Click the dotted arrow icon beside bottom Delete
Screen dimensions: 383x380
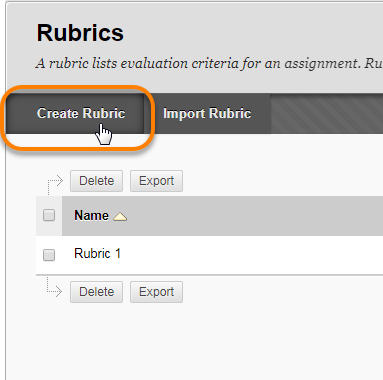(x=54, y=287)
